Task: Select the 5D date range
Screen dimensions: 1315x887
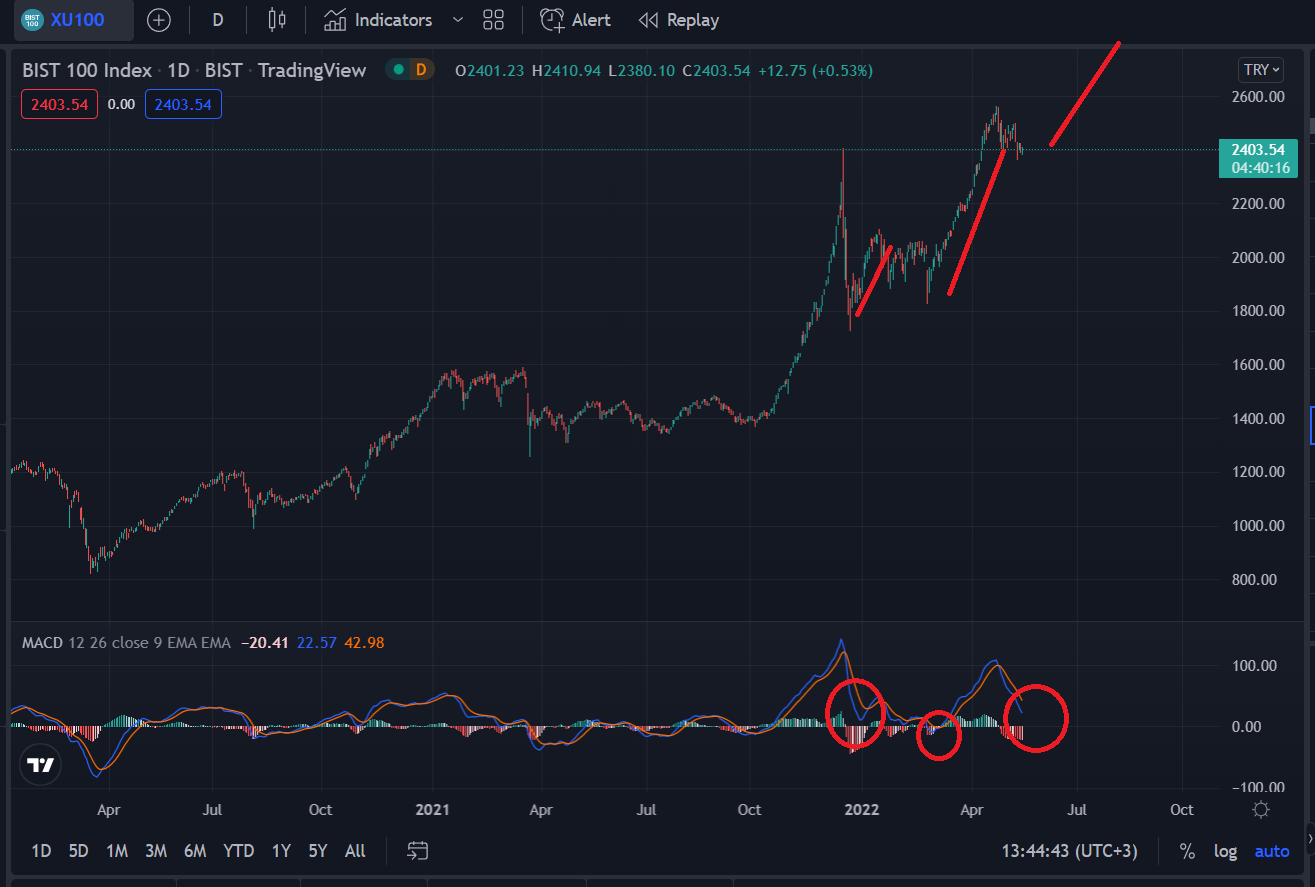Action: coord(78,851)
